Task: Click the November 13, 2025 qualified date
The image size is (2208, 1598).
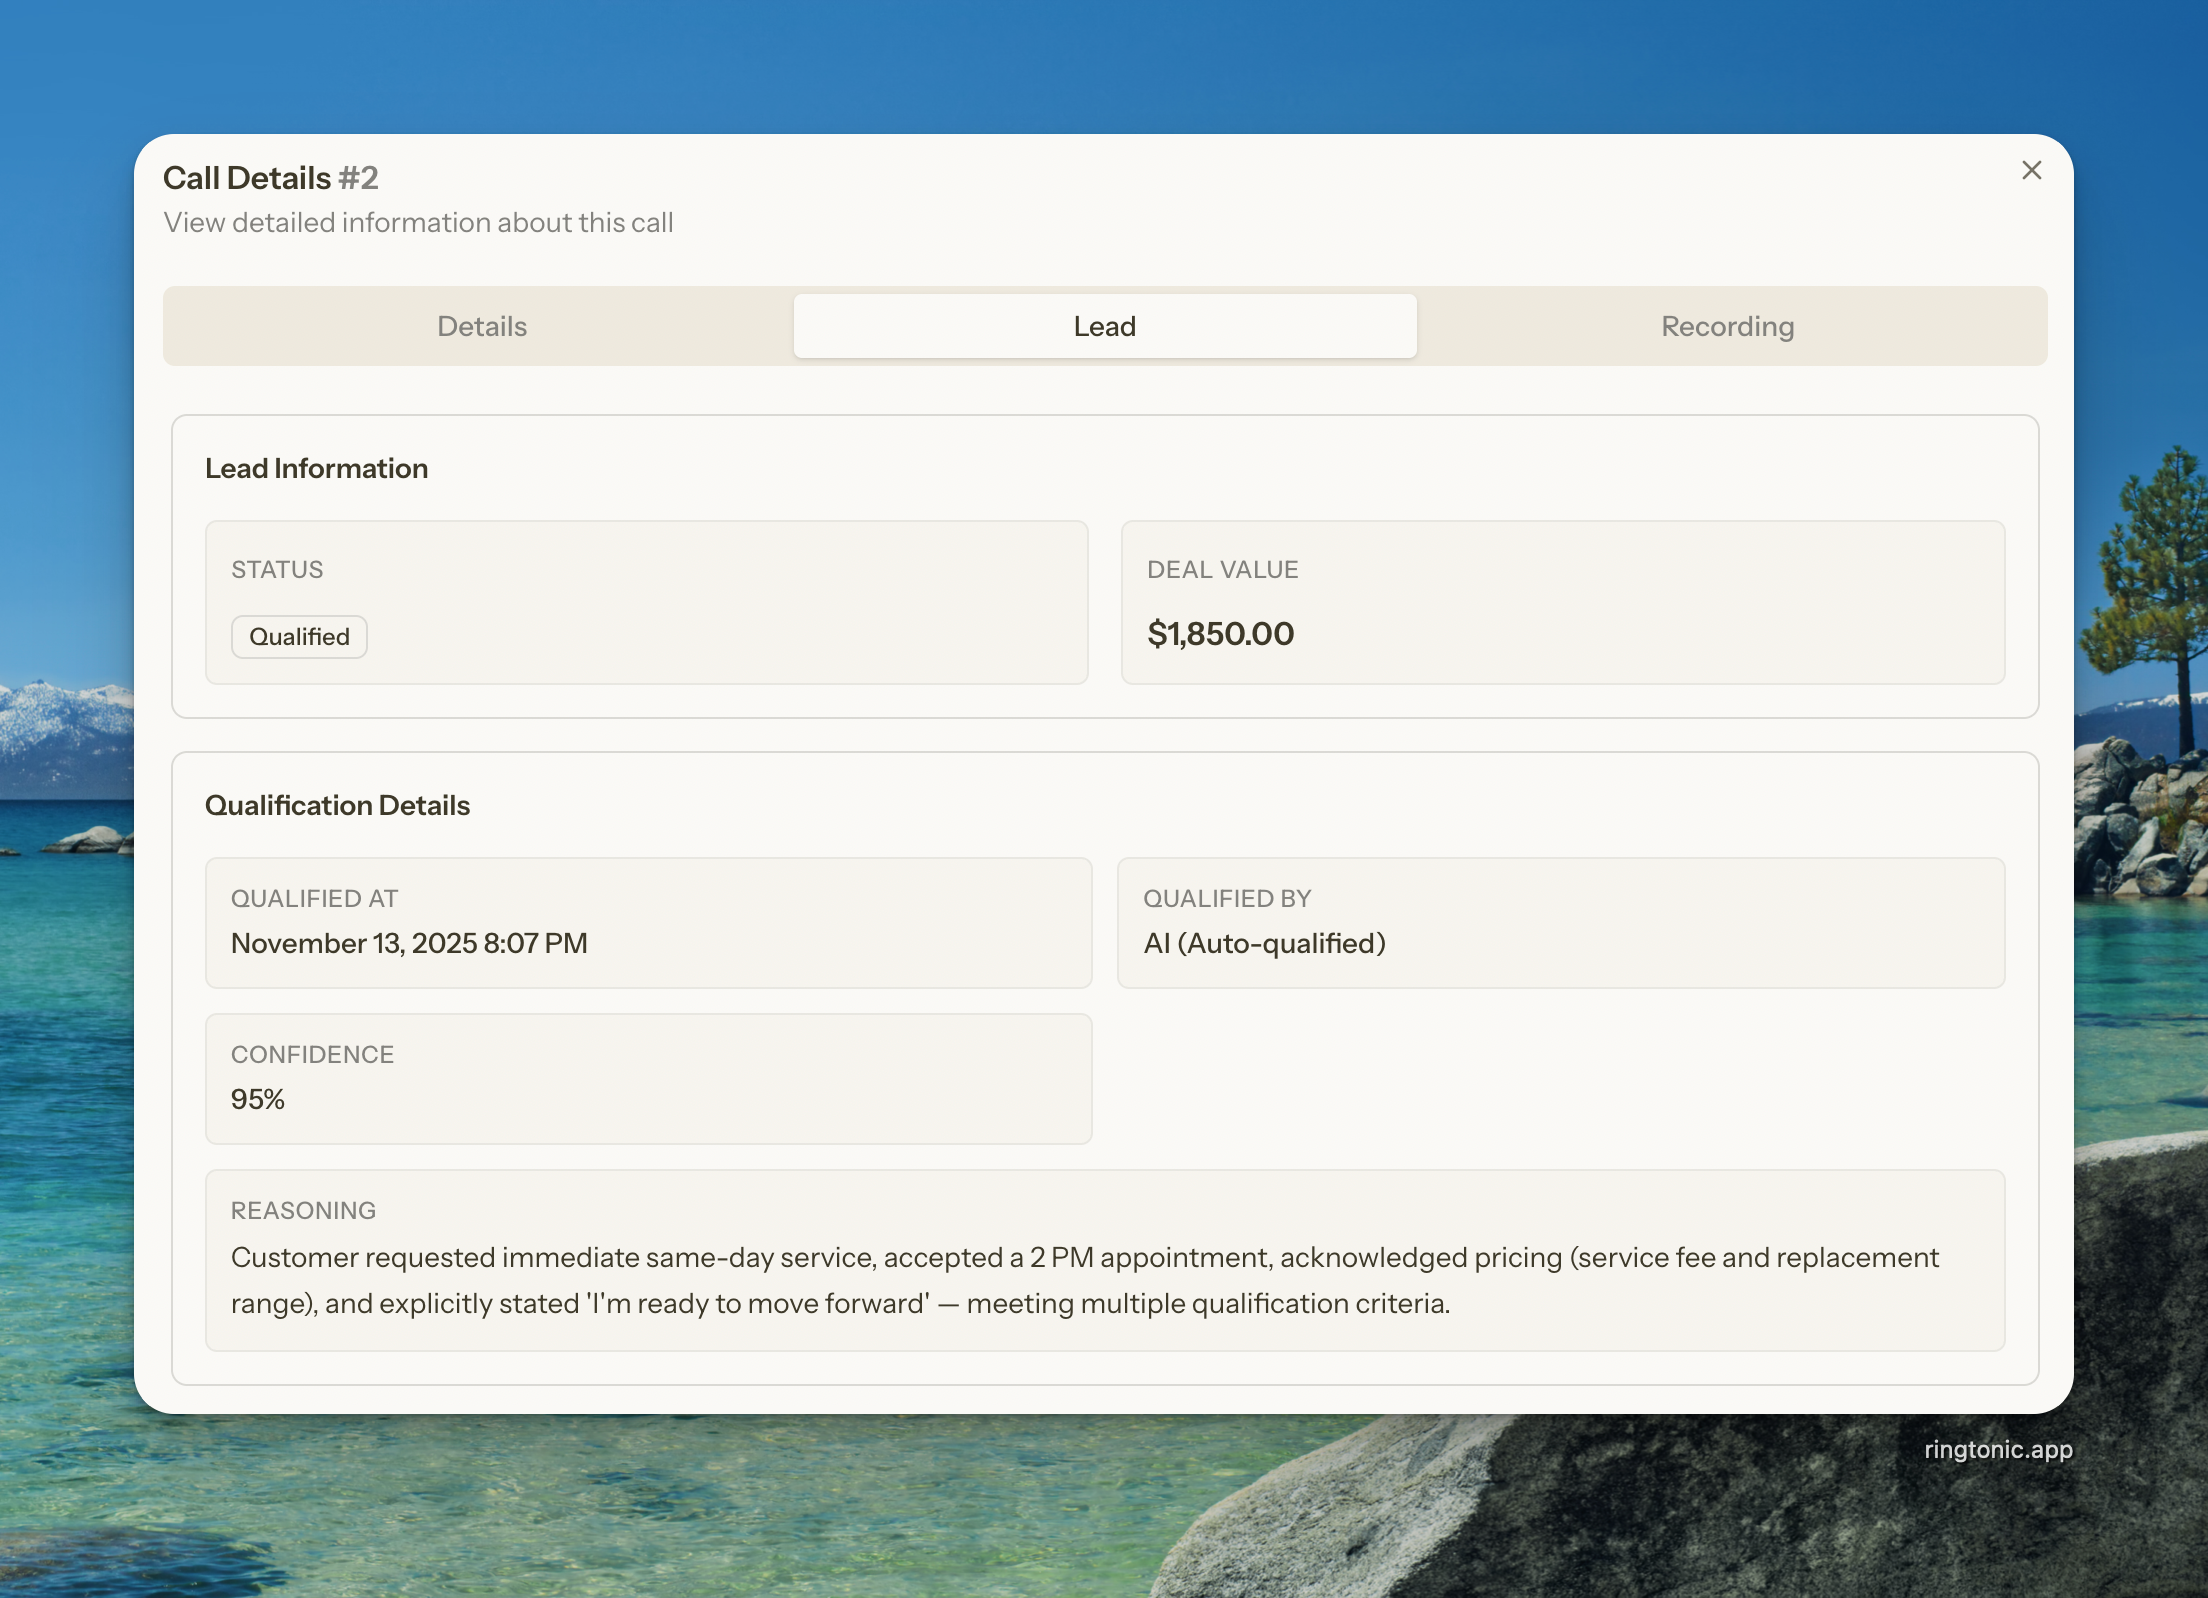Action: pos(408,943)
